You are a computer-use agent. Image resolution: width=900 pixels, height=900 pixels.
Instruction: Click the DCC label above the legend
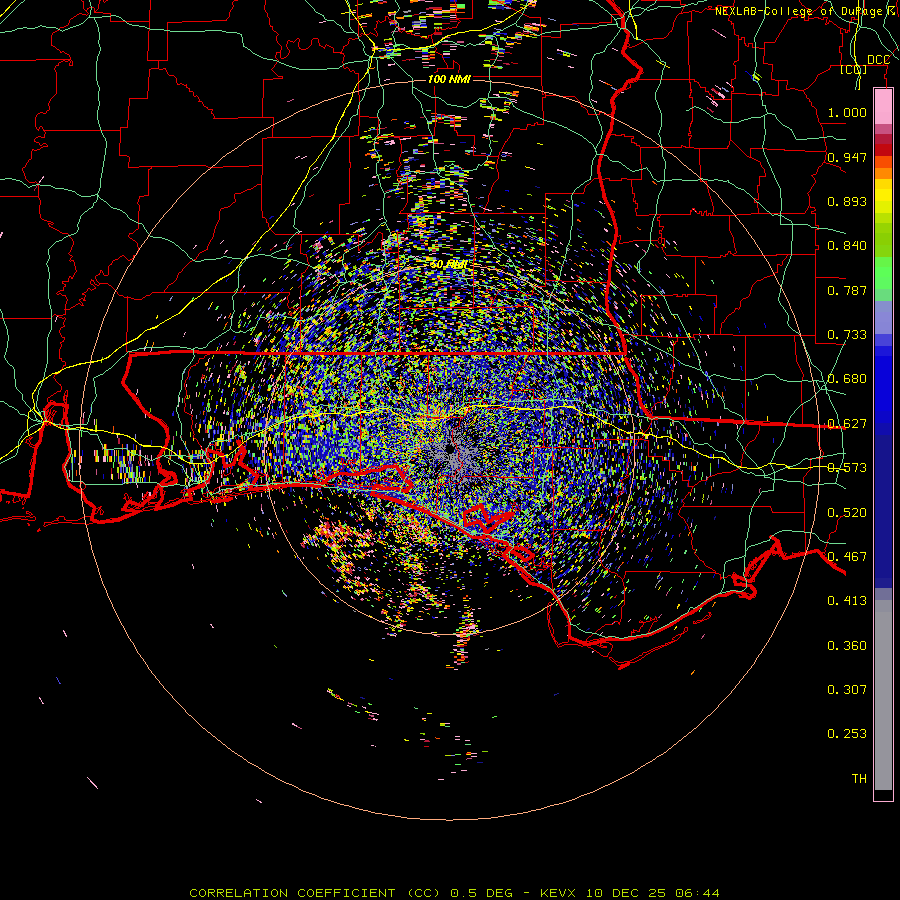878,60
